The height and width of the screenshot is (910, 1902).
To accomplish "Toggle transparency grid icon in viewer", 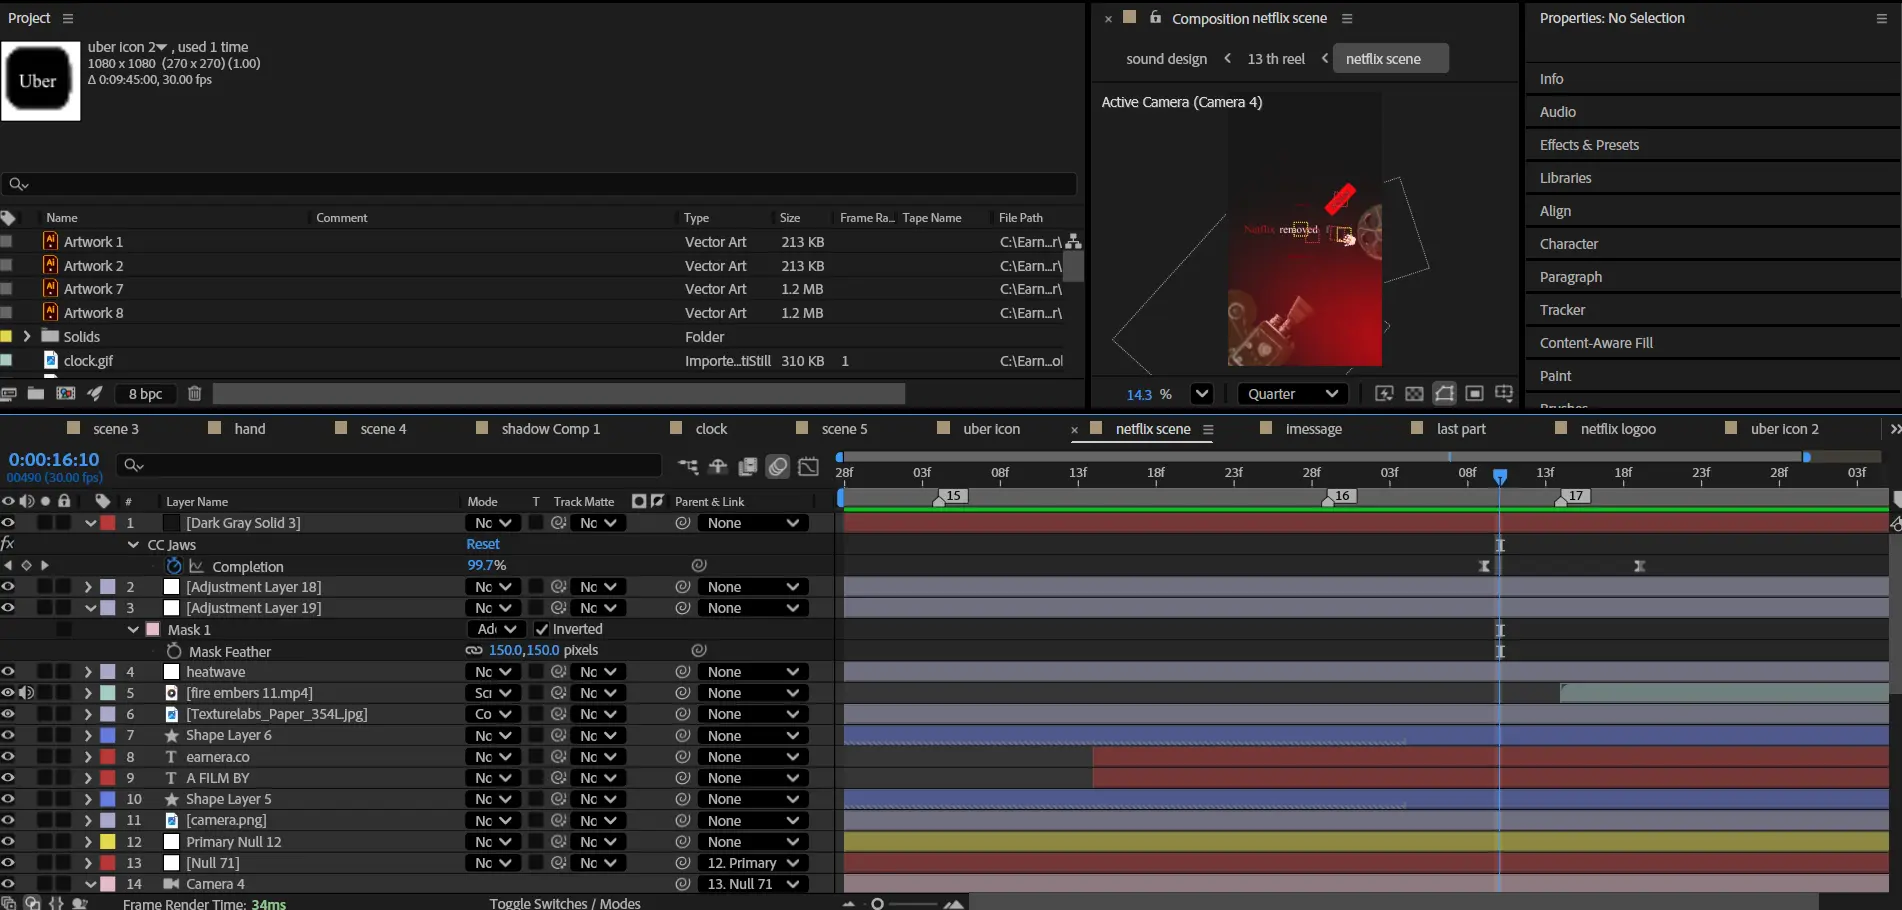I will coord(1414,394).
